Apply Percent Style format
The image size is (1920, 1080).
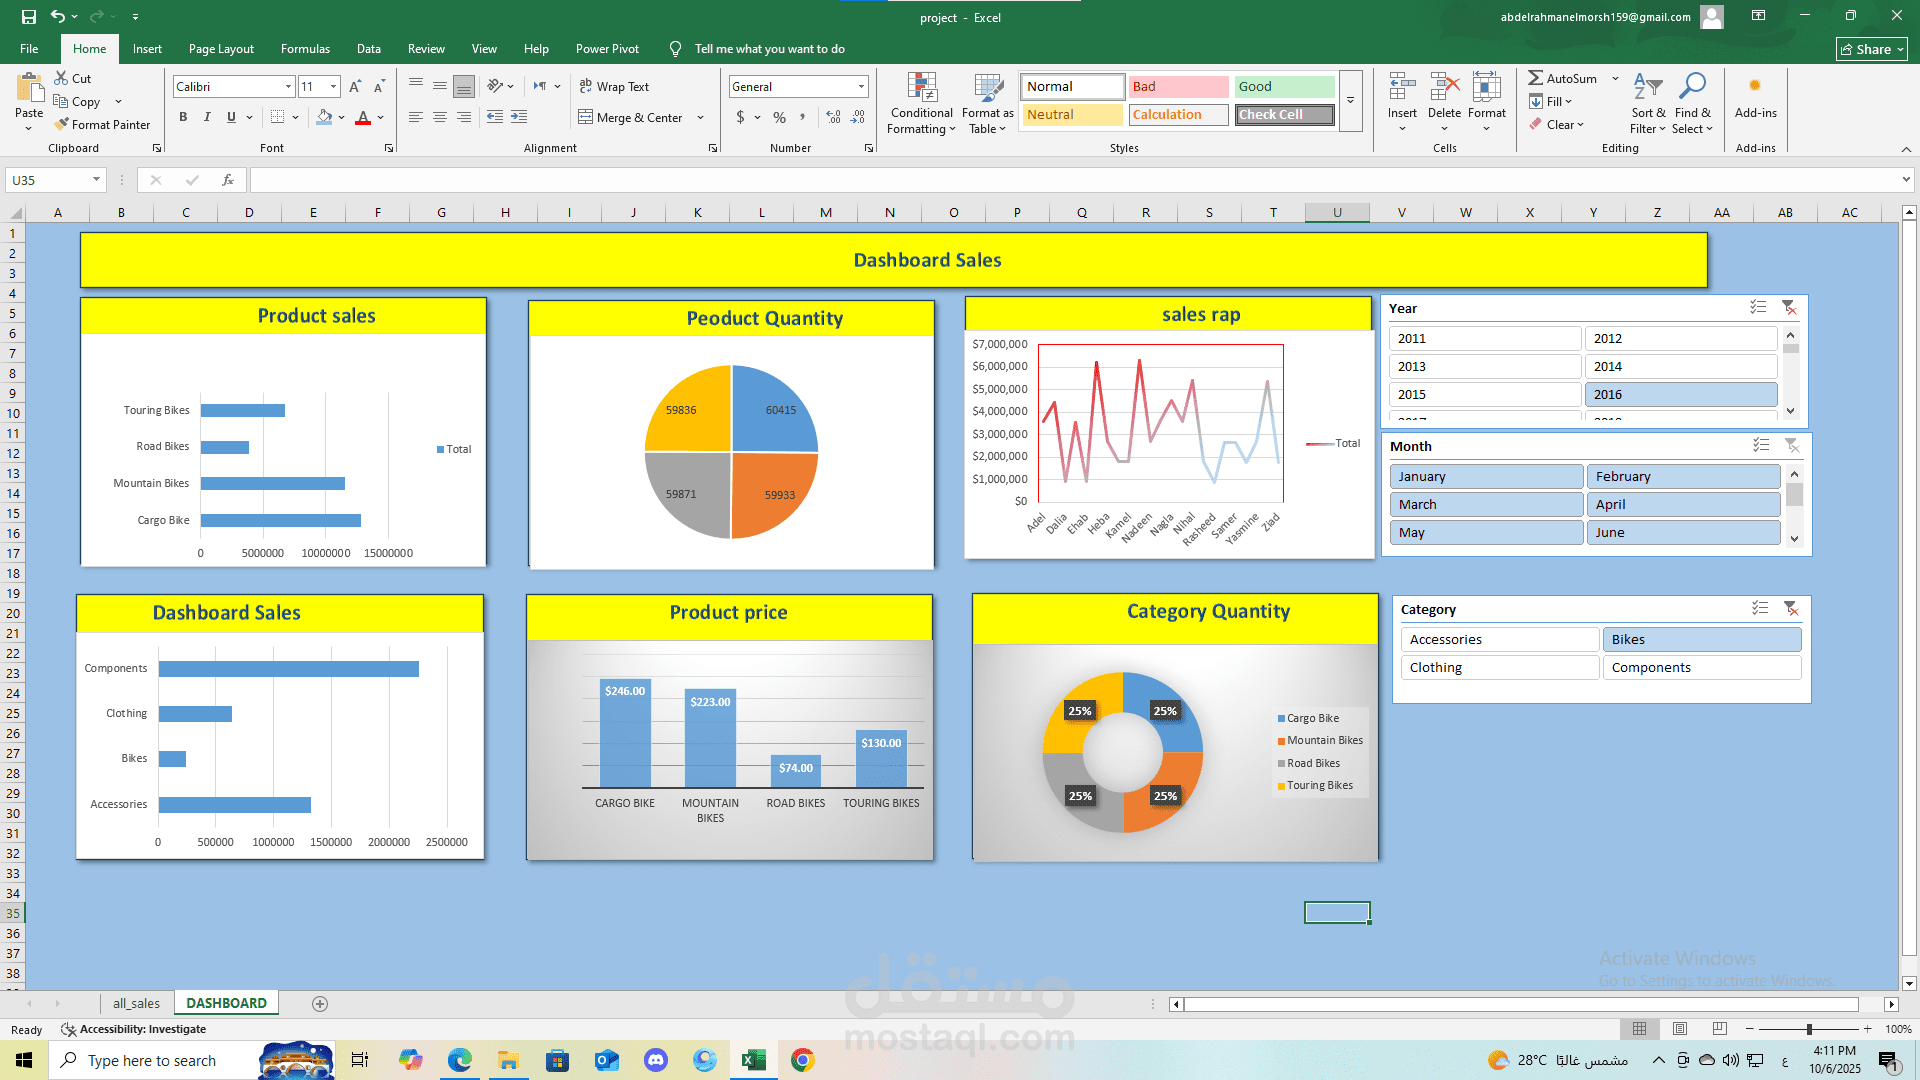click(x=779, y=117)
